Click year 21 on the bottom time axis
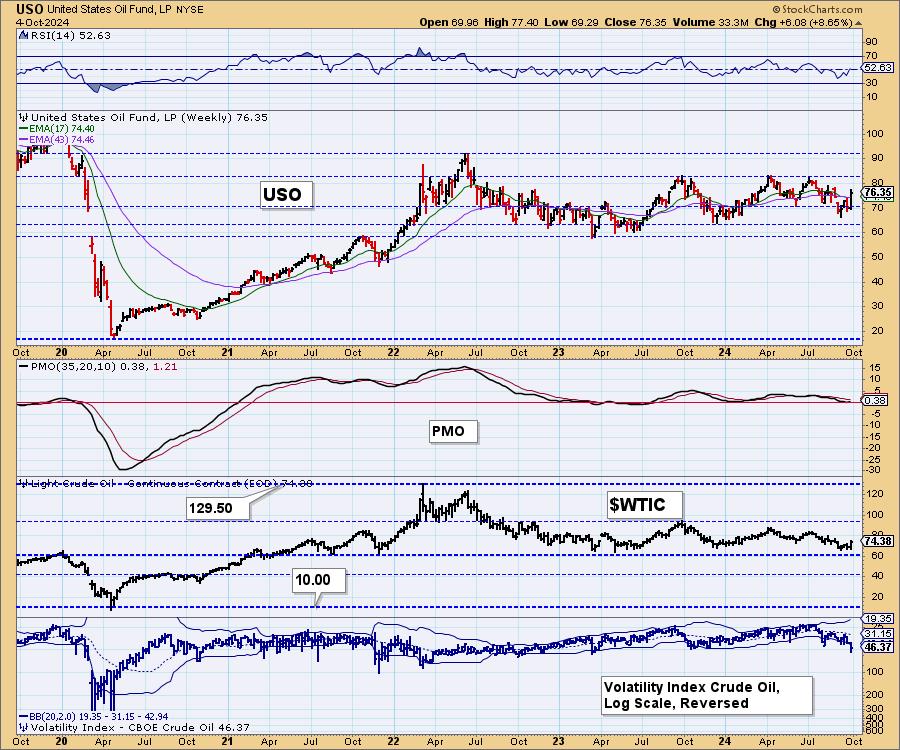 [x=227, y=741]
